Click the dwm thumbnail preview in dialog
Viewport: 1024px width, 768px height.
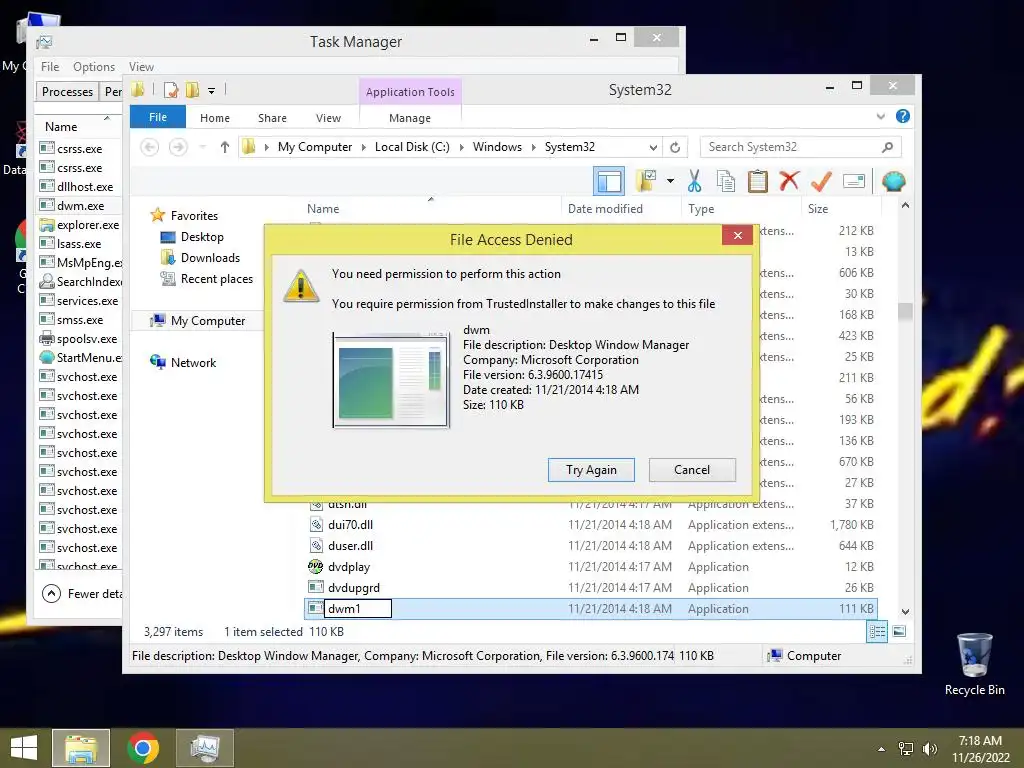(391, 379)
